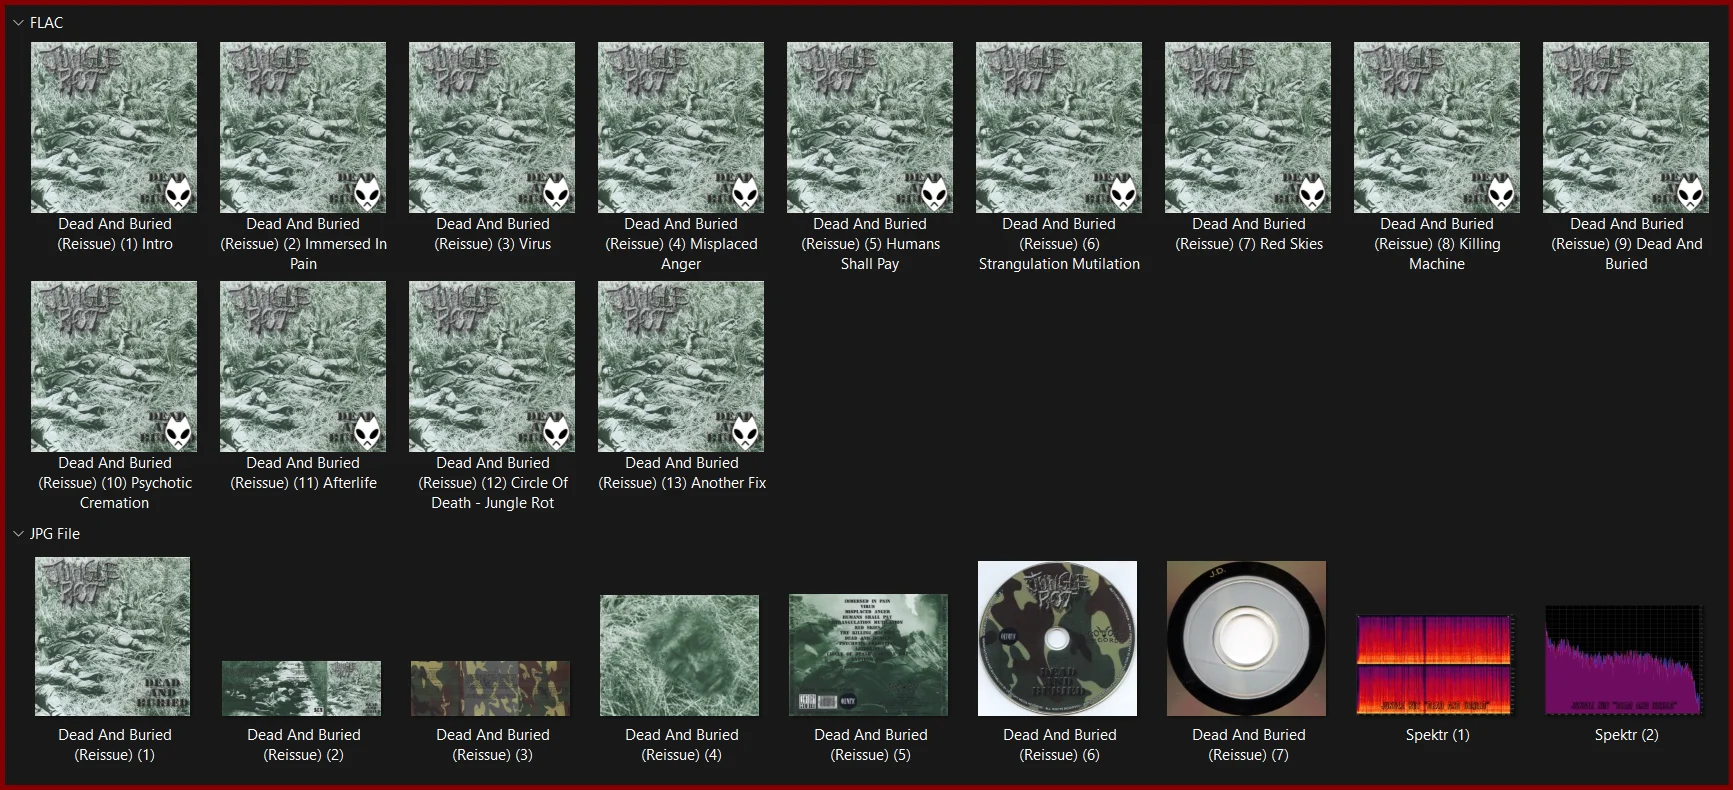Select FLAC file thumbnail (1) Intro

[x=114, y=127]
